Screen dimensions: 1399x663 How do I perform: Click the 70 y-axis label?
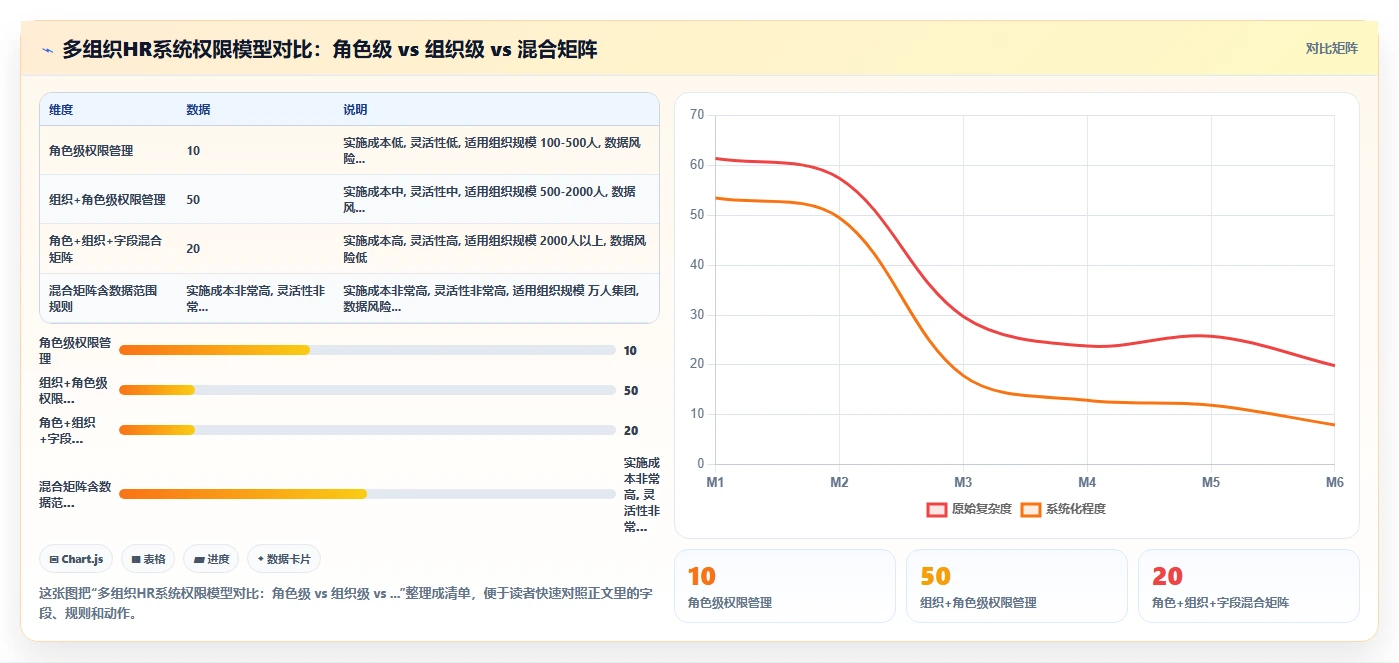coord(697,115)
